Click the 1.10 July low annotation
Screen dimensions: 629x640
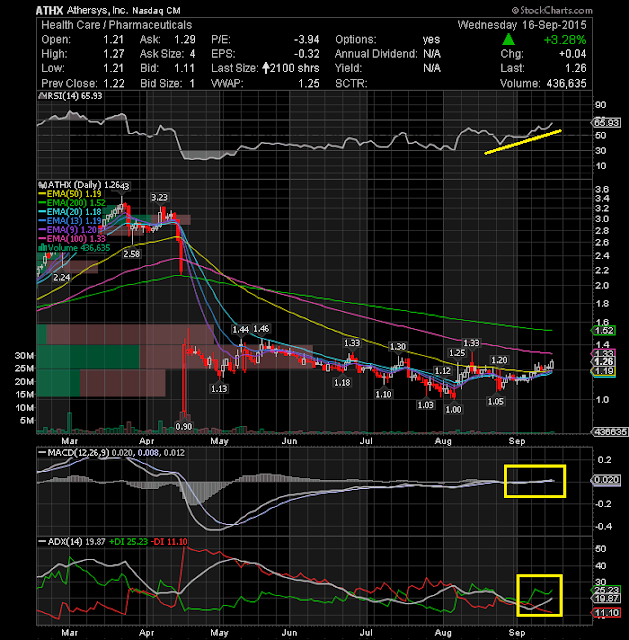(383, 394)
